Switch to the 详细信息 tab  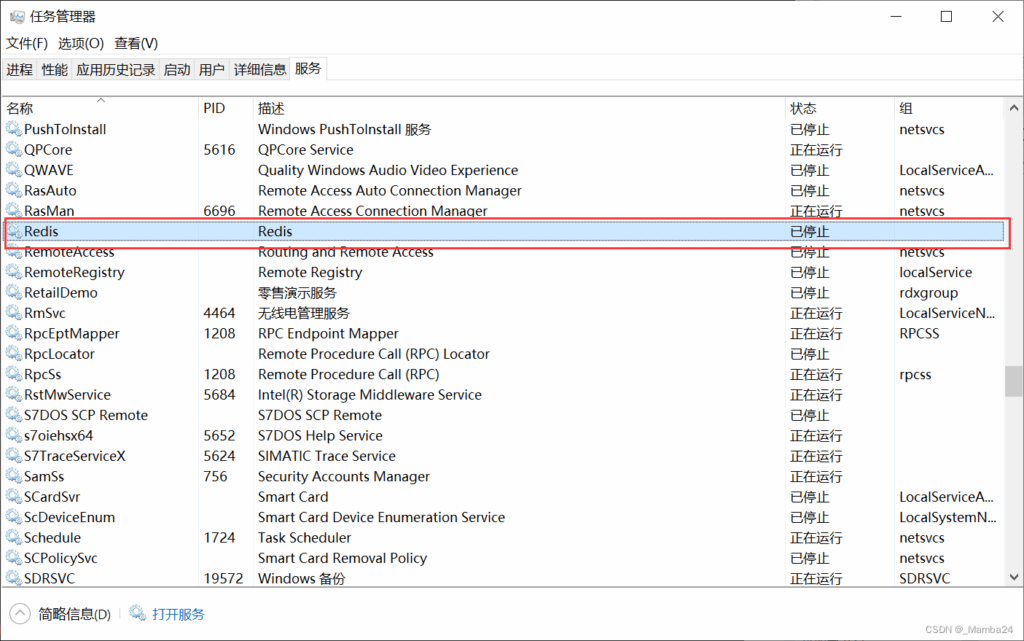259,70
